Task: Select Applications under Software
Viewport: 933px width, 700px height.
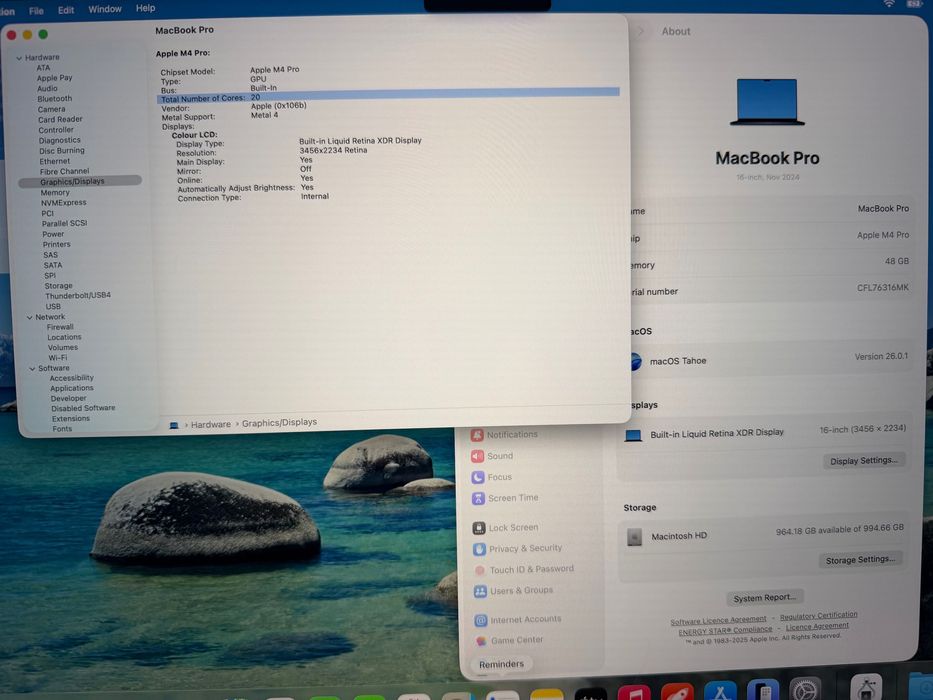Action: 72,388
